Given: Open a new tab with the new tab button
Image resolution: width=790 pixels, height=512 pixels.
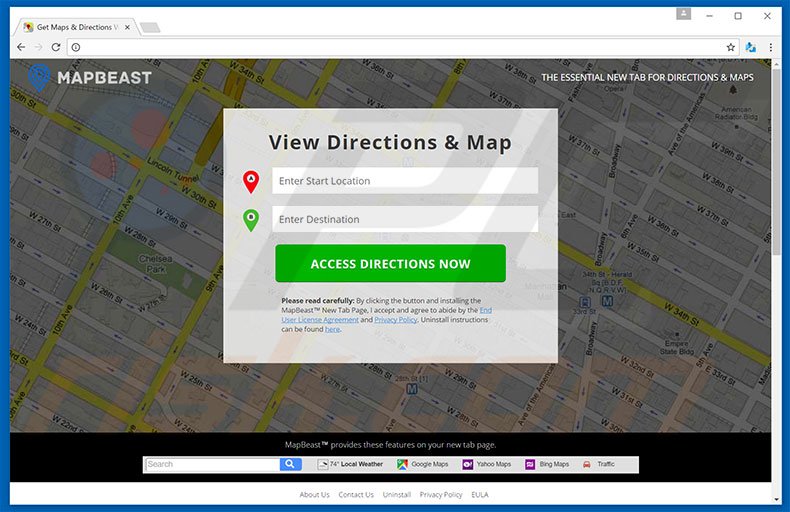Looking at the screenshot, I should [150, 27].
